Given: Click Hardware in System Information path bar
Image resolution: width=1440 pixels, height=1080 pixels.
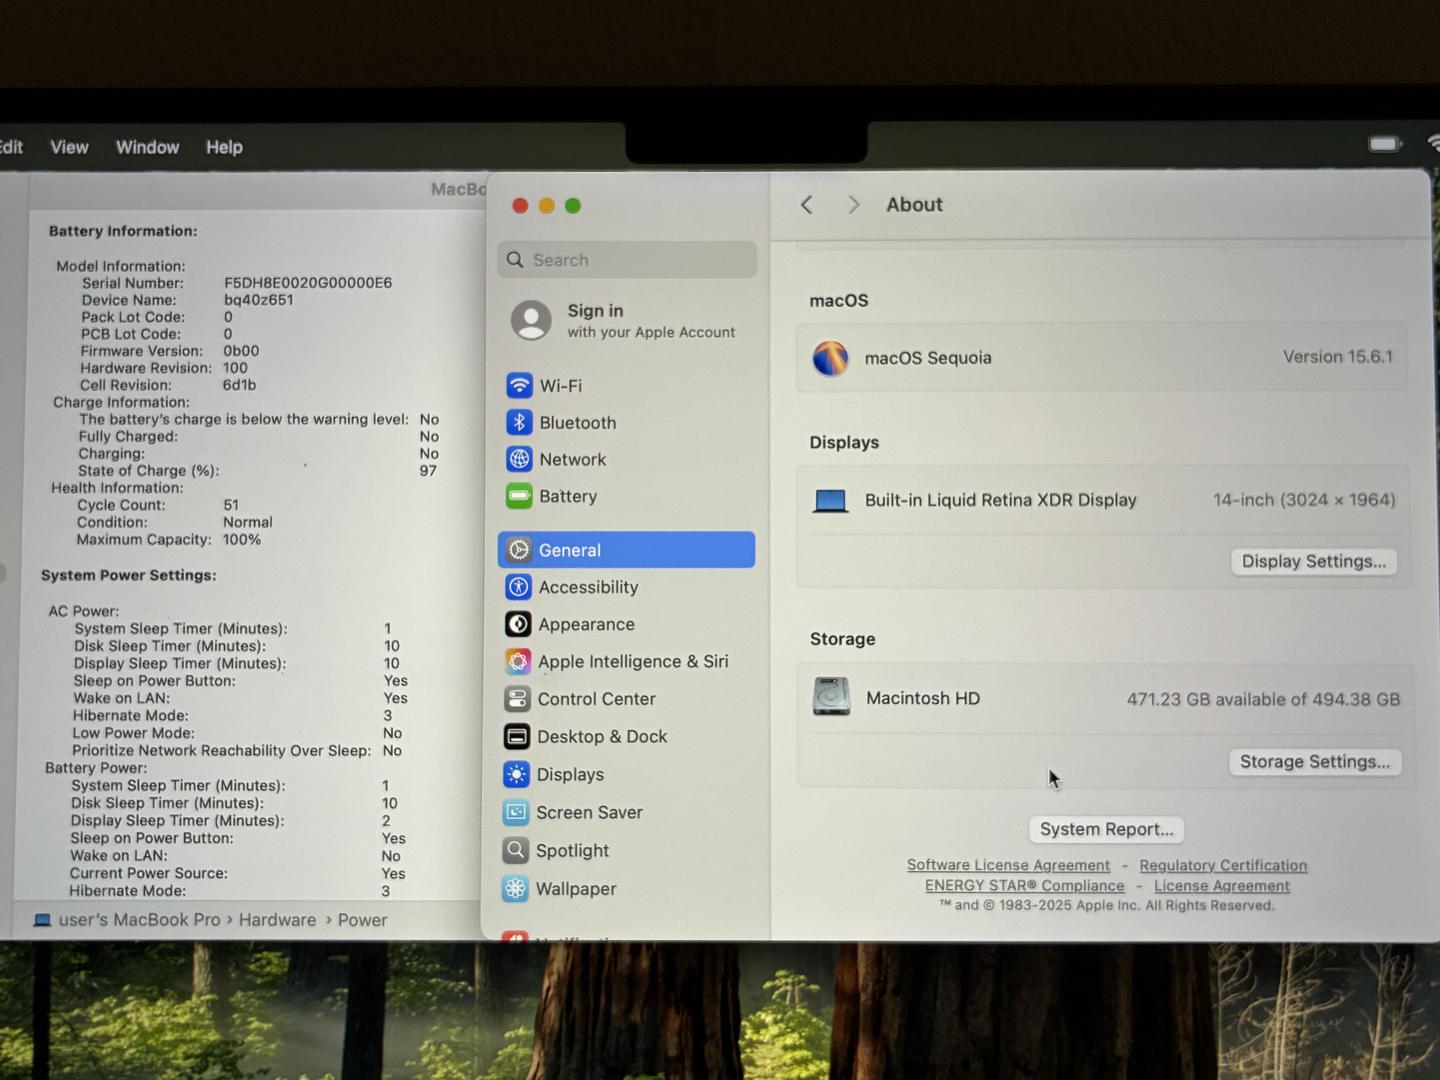Looking at the screenshot, I should coord(277,920).
